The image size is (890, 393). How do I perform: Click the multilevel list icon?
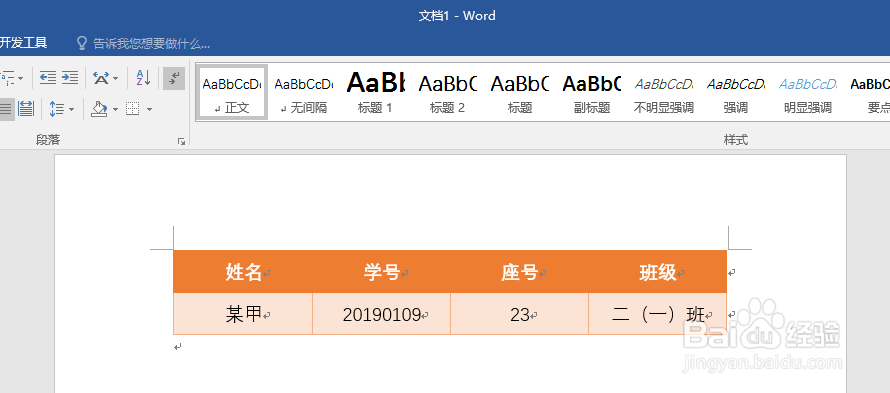tap(7, 78)
